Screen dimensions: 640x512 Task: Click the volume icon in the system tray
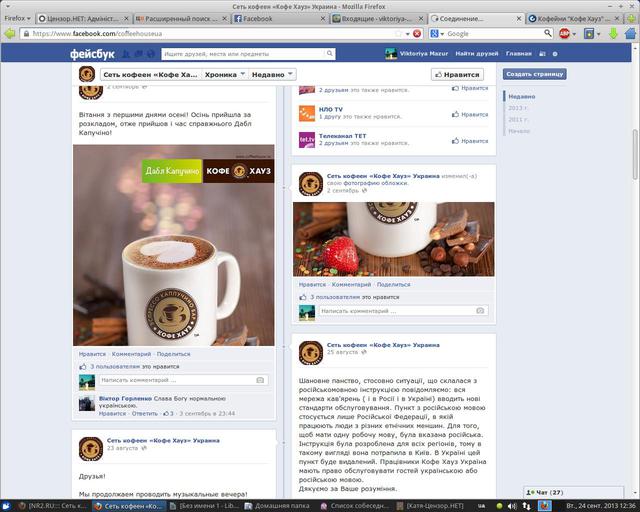point(511,506)
